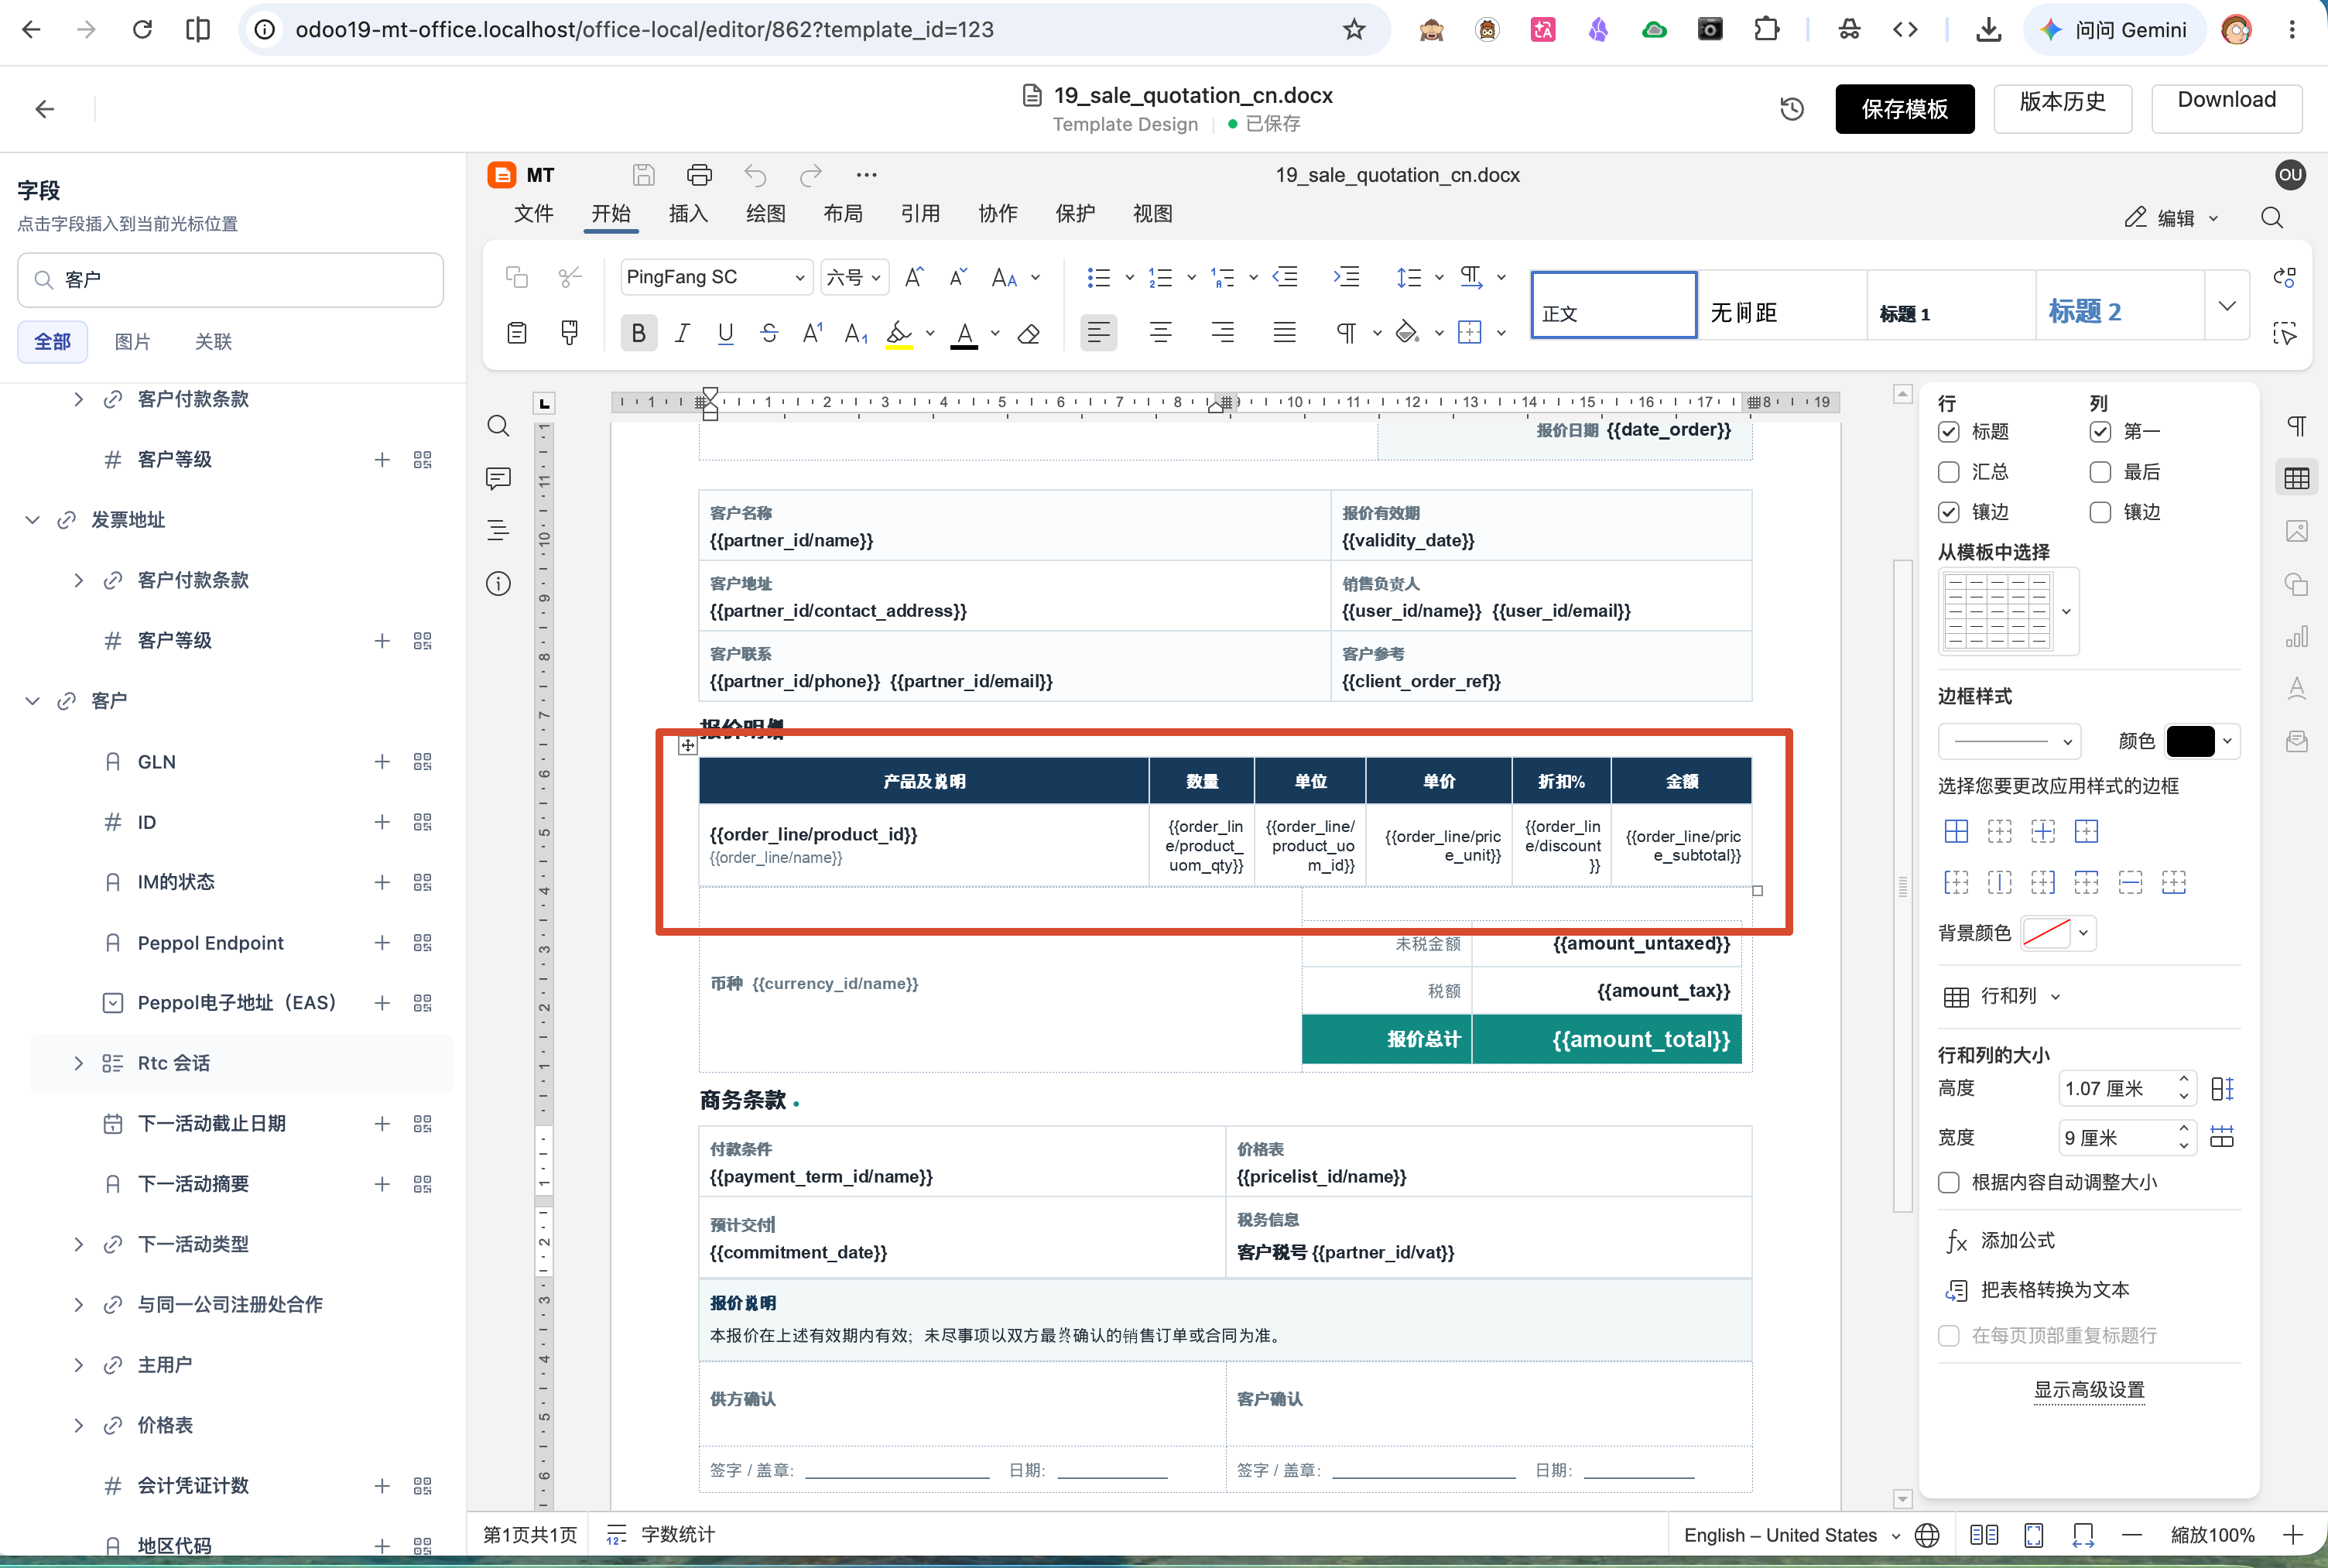The image size is (2328, 1568).
Task: Center align the paragraph
Action: point(1160,333)
